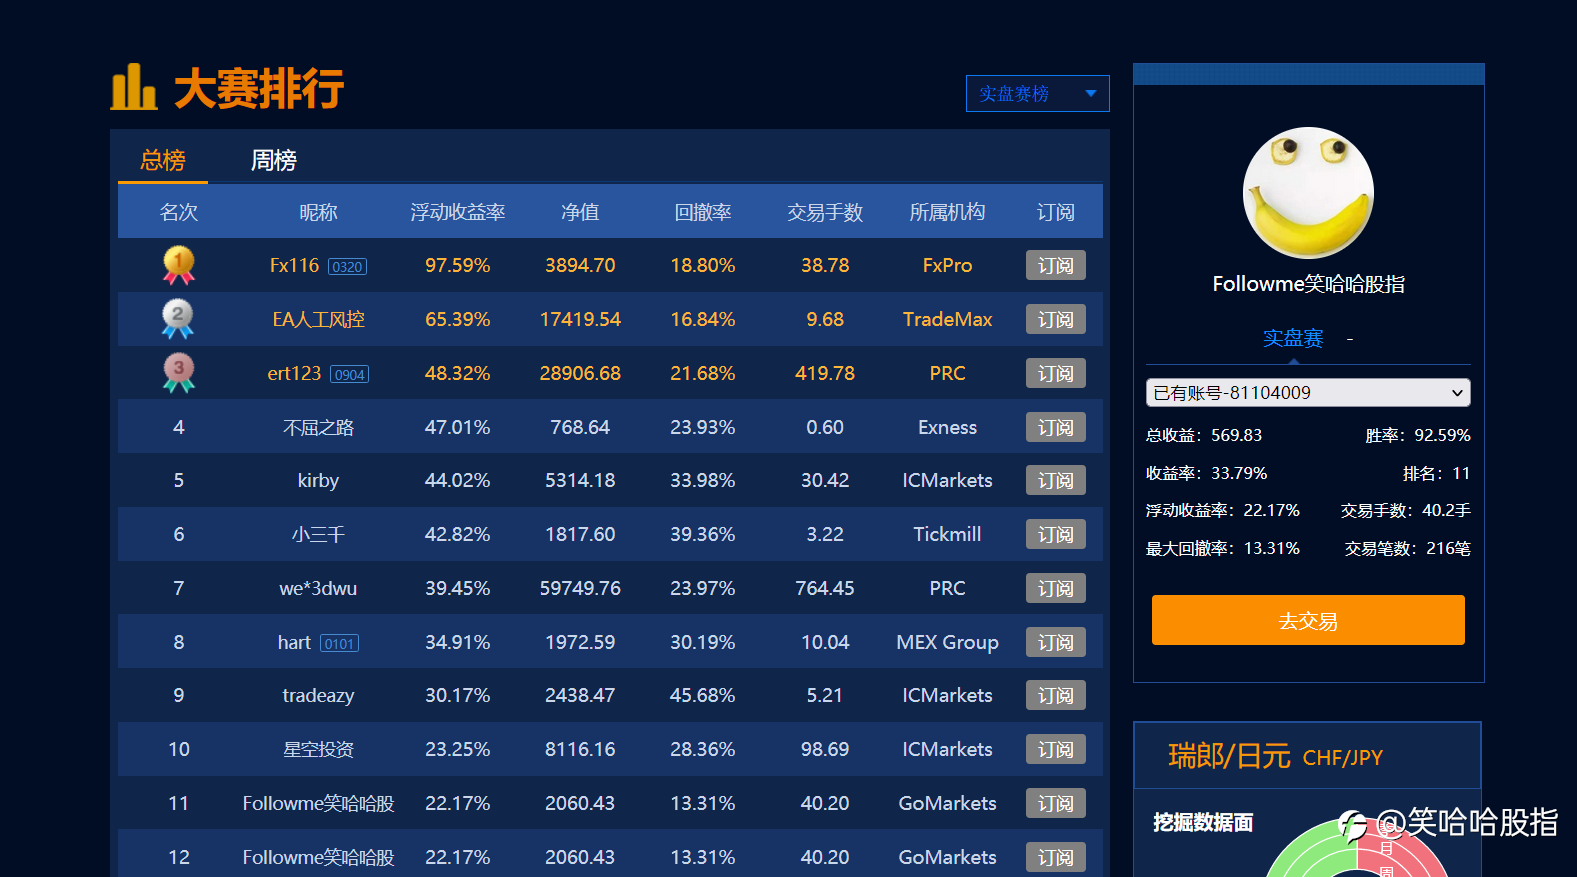Subscribe to 星空投资 with 订阅 button
This screenshot has height=877, width=1577.
click(1056, 749)
